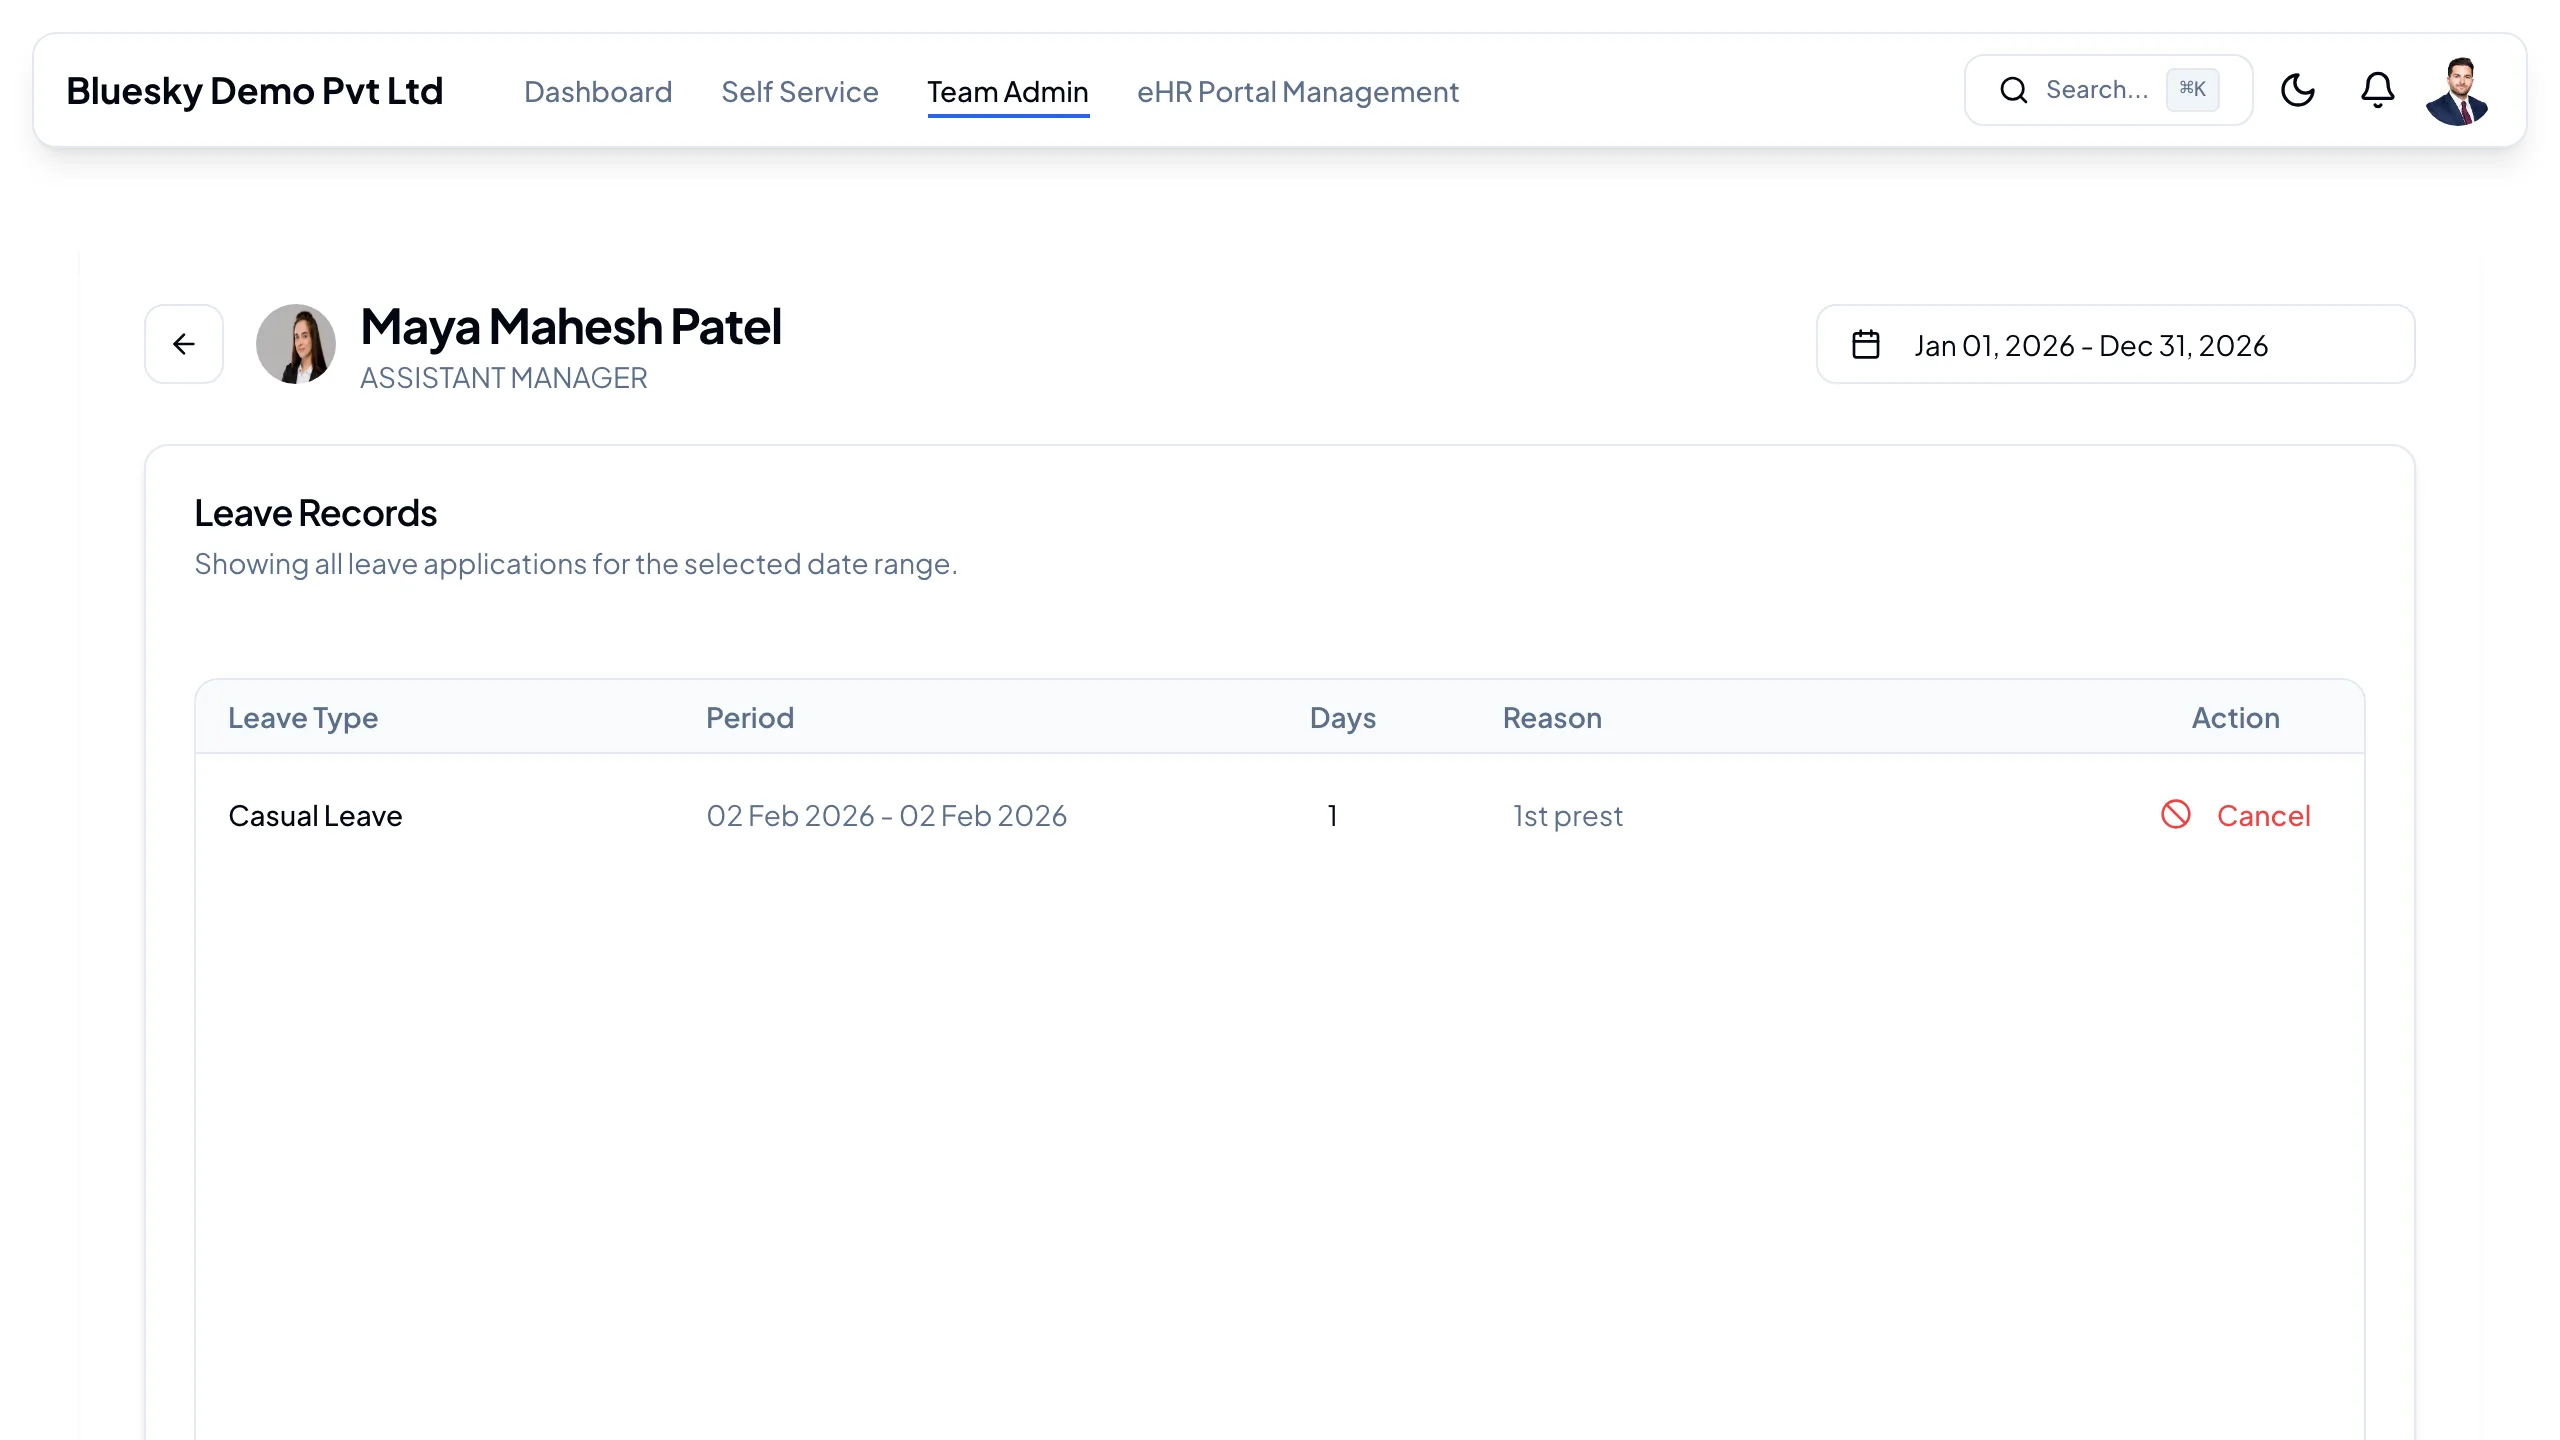Toggle dark mode moon icon
The height and width of the screenshot is (1440, 2560).
(x=2298, y=90)
